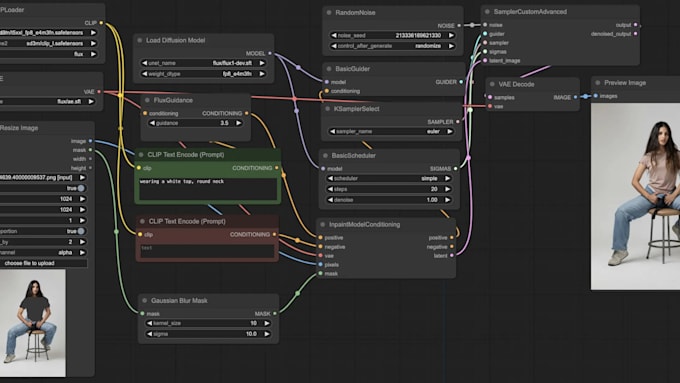Select the input image thumbnail of the seated woman in black top
The height and width of the screenshot is (383, 680).
[33, 323]
